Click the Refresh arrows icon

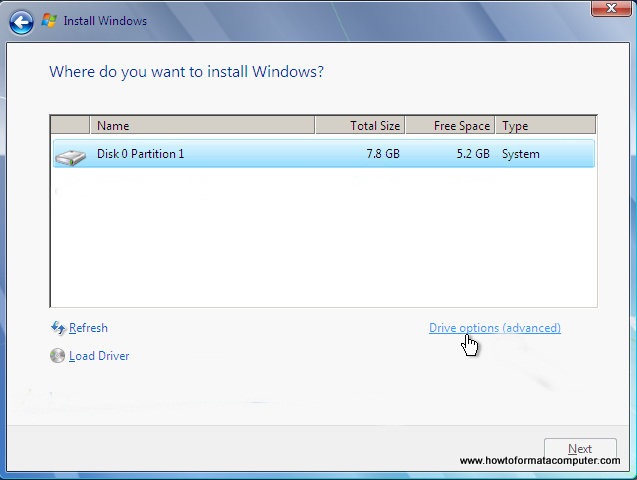click(x=57, y=328)
